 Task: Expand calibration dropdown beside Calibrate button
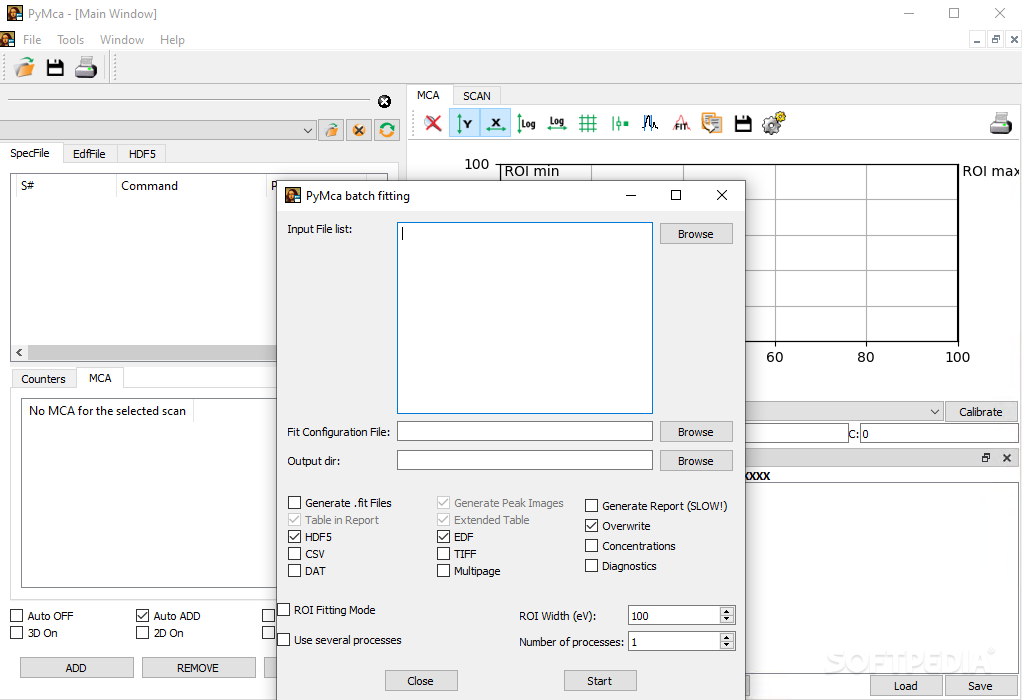coord(935,412)
